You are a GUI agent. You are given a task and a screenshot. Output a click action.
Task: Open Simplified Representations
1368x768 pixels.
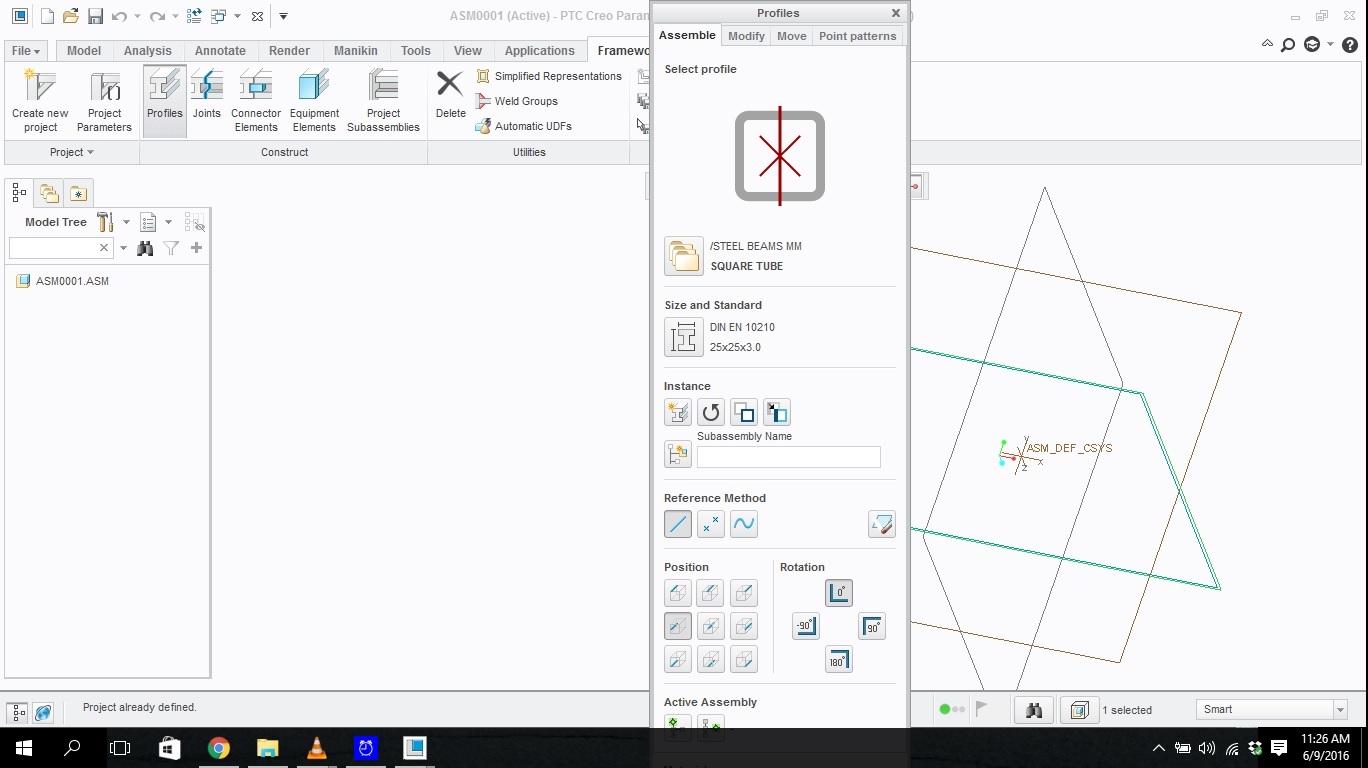click(548, 76)
